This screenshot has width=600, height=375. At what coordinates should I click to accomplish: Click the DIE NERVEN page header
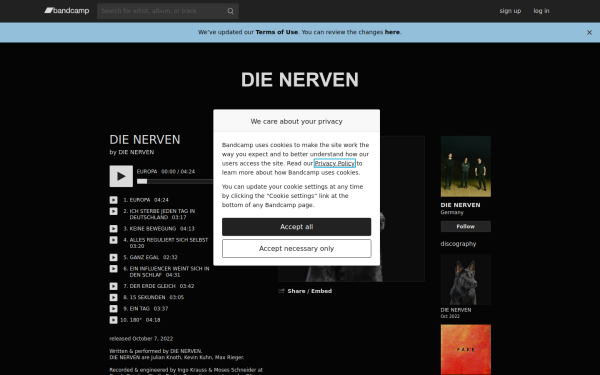[300, 80]
